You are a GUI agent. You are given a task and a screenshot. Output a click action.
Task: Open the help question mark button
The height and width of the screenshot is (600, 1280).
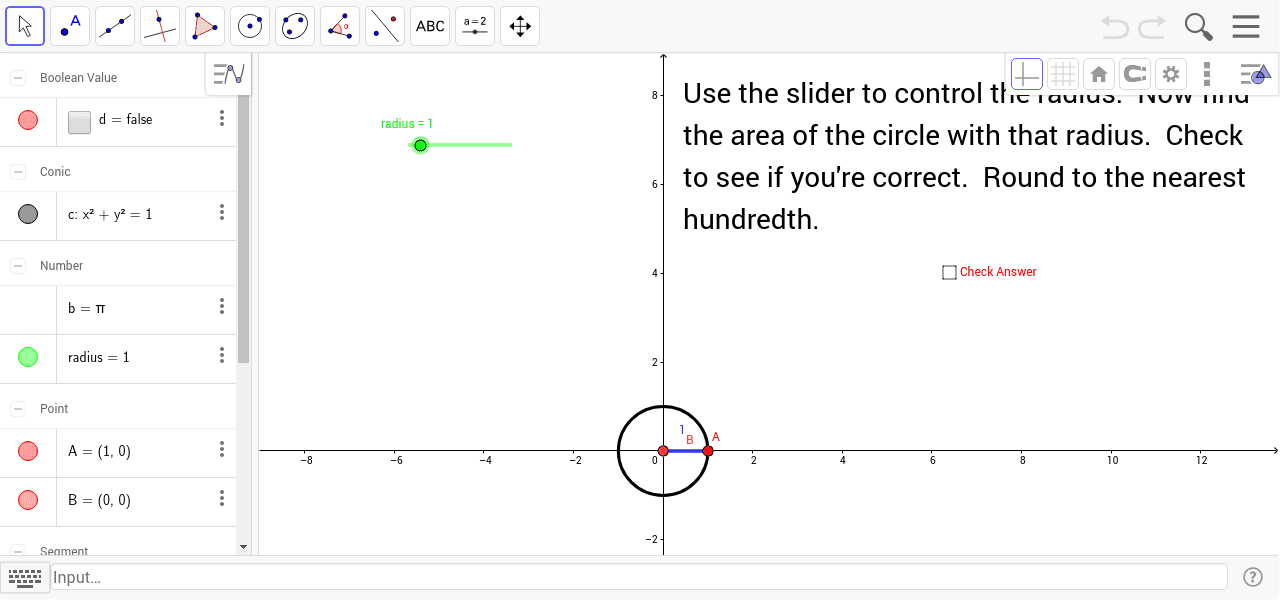(x=1253, y=577)
